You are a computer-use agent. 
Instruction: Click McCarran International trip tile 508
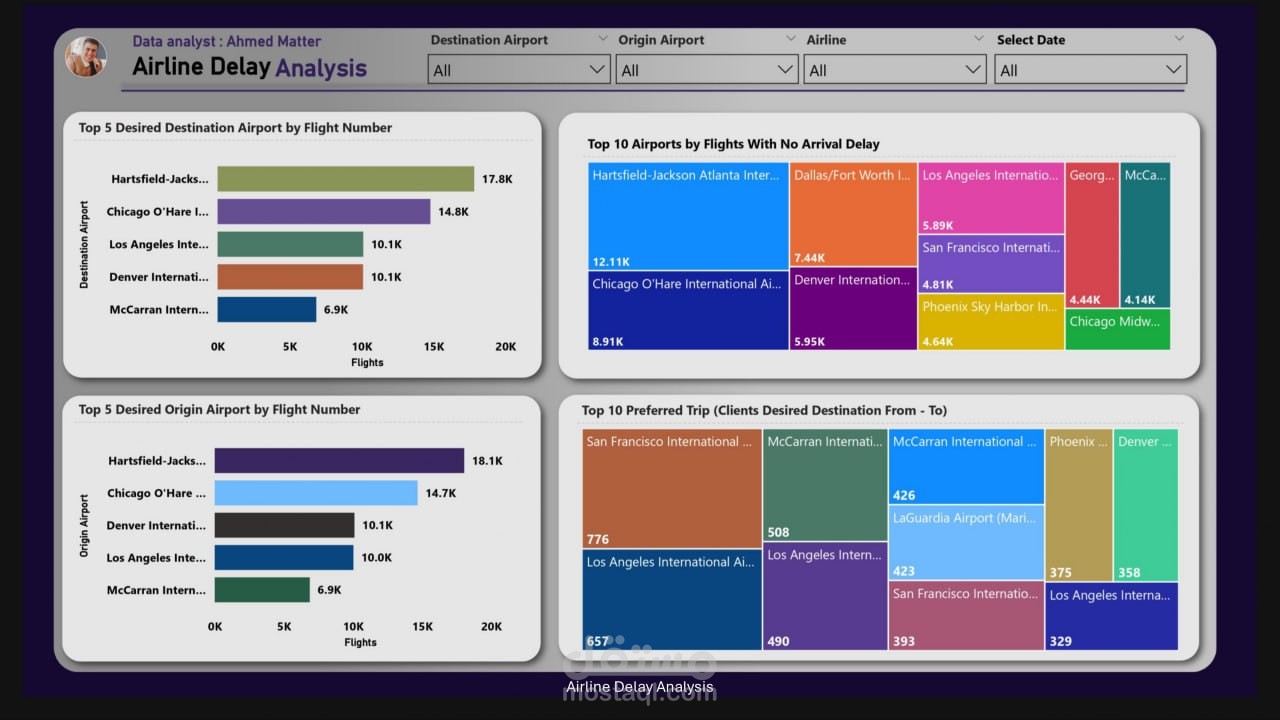[825, 485]
